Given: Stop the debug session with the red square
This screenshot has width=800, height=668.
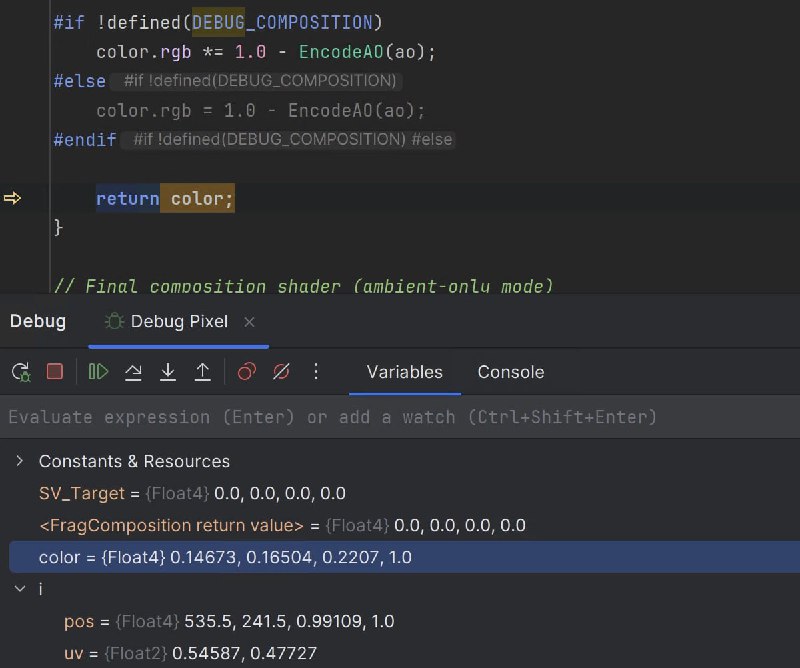Looking at the screenshot, I should [x=55, y=372].
